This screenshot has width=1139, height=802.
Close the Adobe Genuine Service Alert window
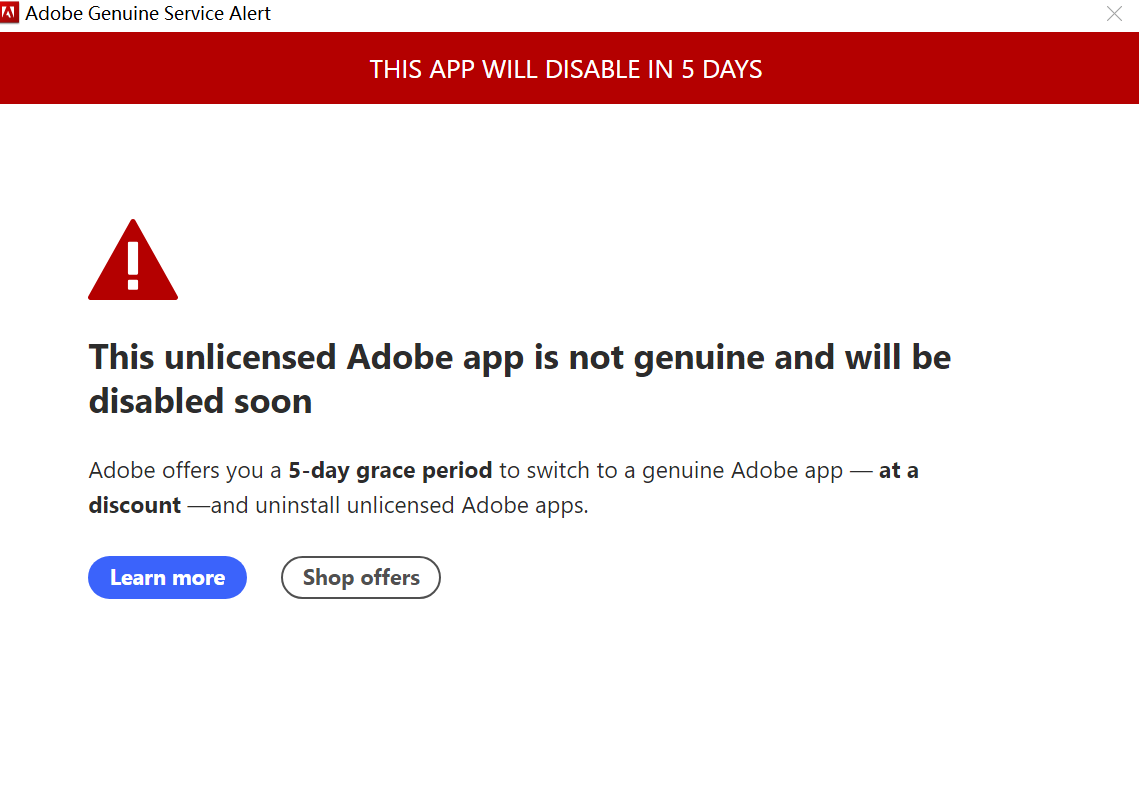coord(1114,14)
